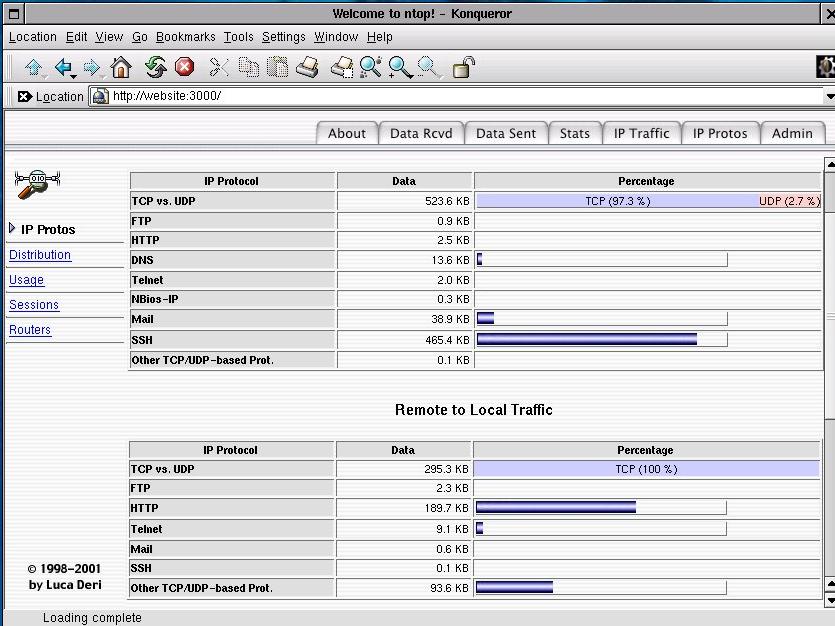Open the Sessions sidebar link

34,305
